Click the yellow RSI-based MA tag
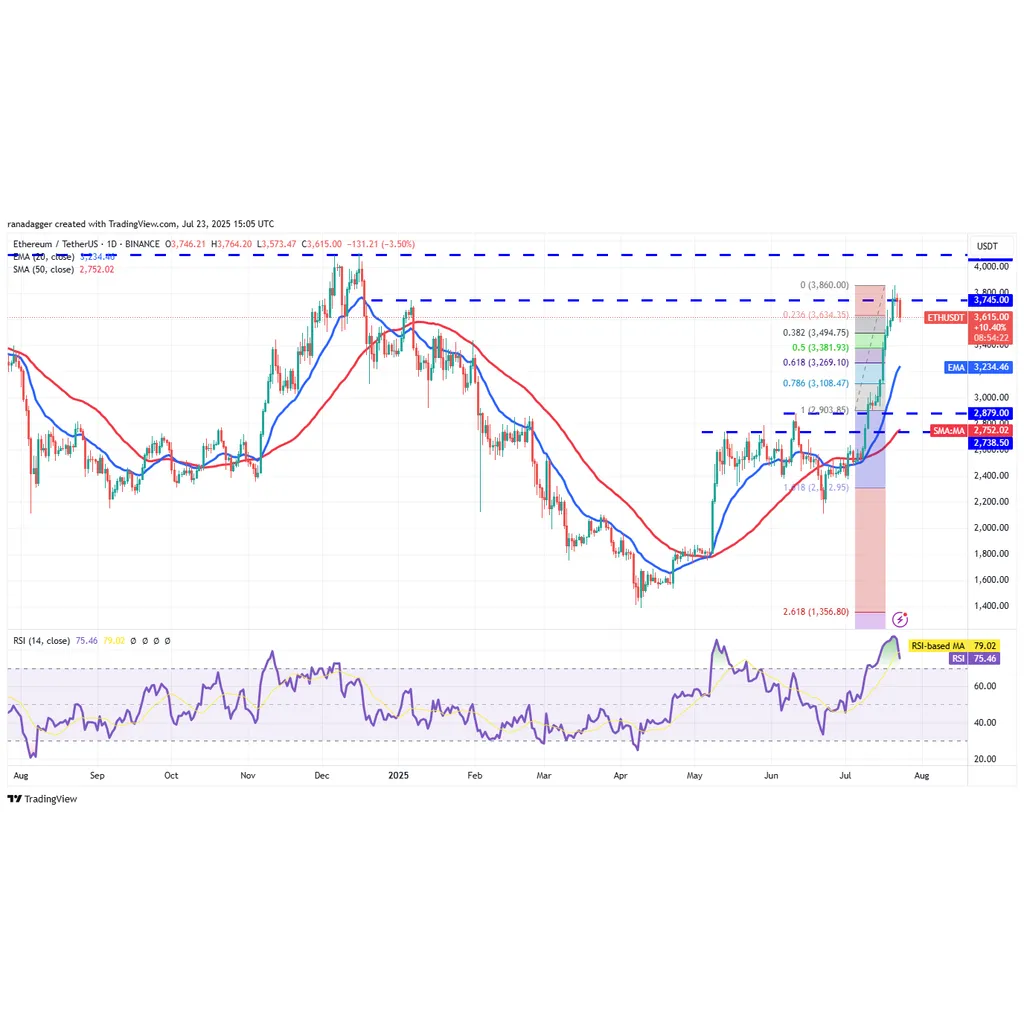The height and width of the screenshot is (1024, 1024). [937, 646]
